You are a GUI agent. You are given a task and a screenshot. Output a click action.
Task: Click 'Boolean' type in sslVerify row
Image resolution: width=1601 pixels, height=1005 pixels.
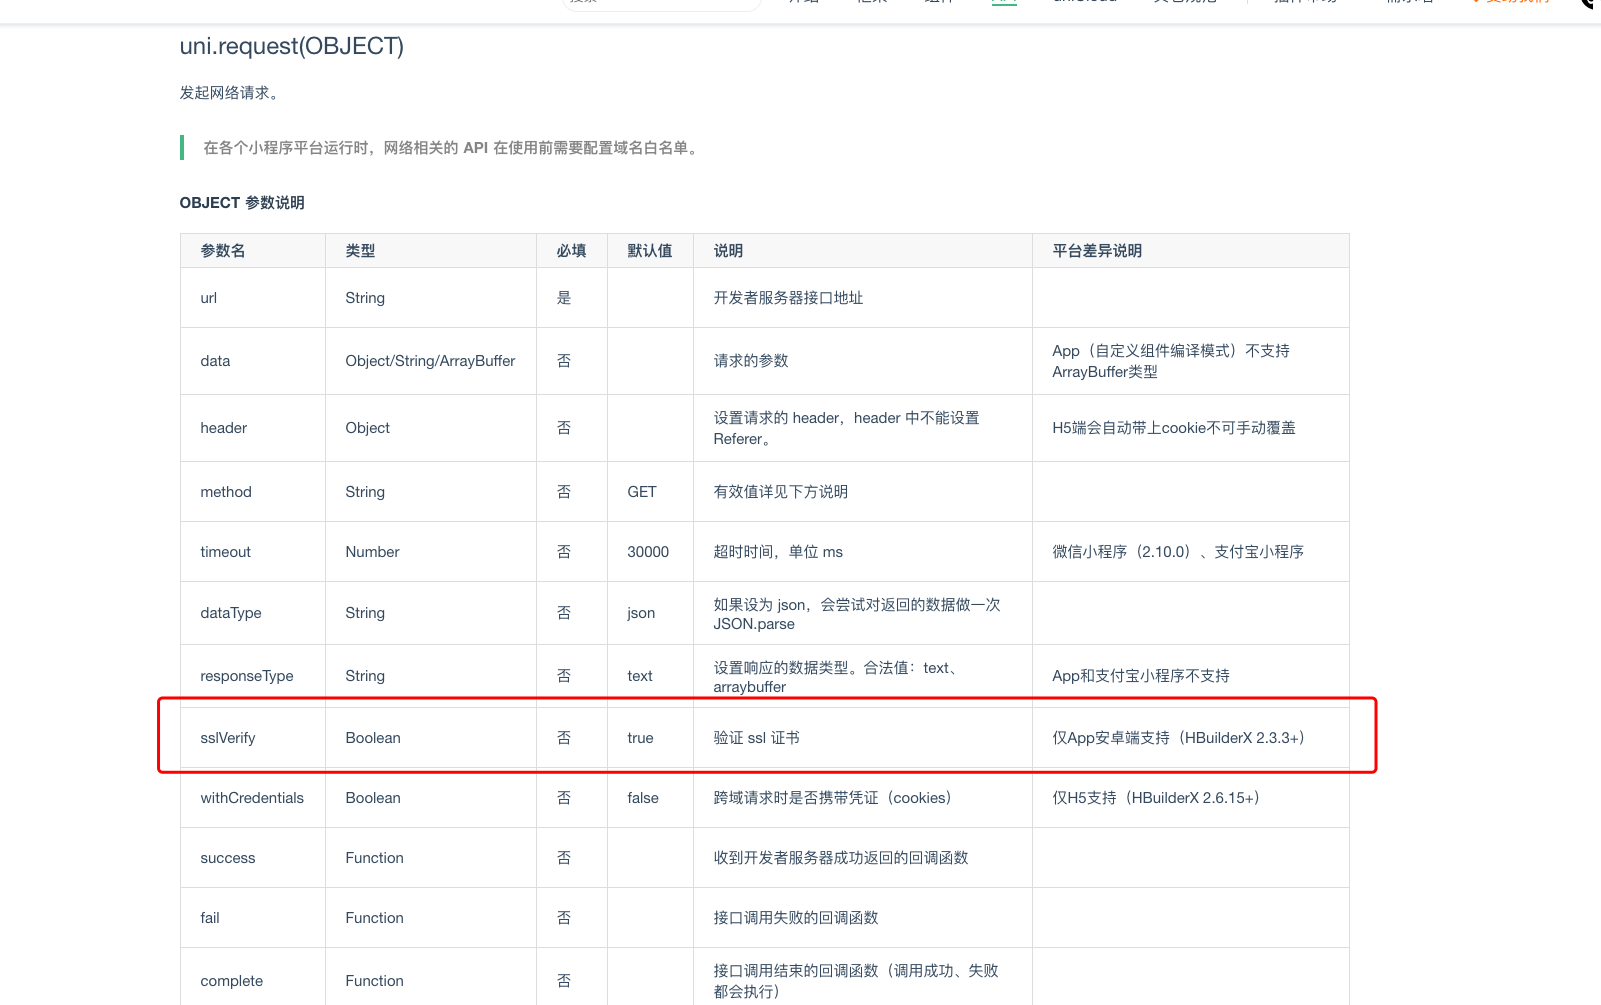(373, 738)
